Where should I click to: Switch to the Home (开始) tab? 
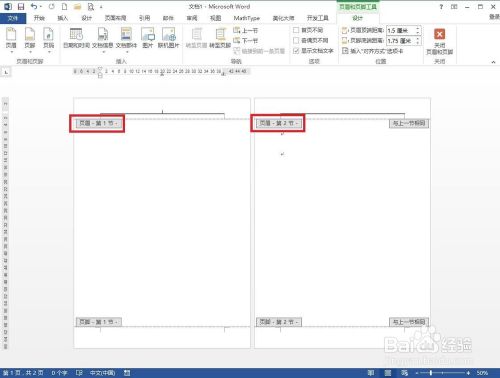(x=39, y=18)
